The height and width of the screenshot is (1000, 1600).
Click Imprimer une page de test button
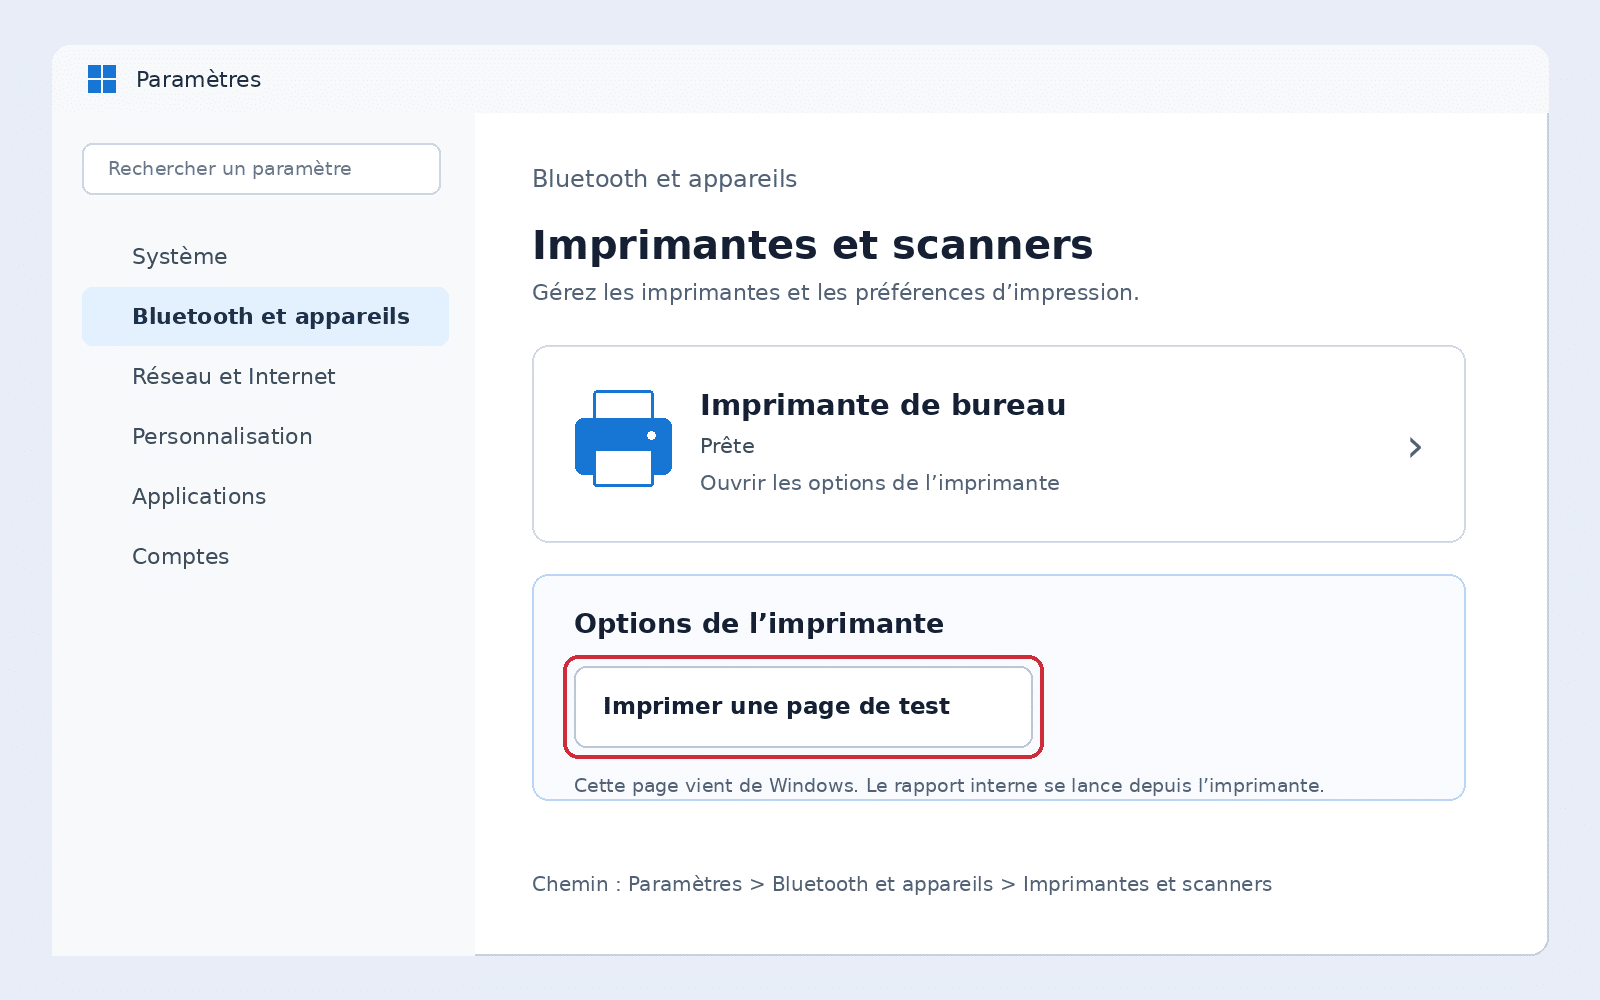tap(803, 707)
